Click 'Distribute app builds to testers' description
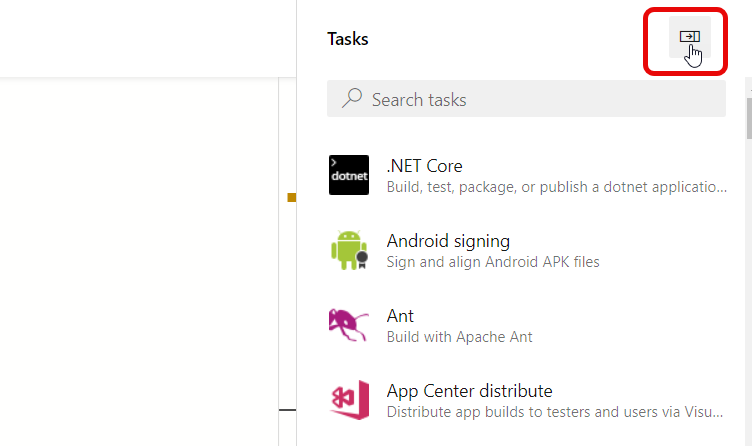Viewport: 752px width, 446px height. coord(555,412)
